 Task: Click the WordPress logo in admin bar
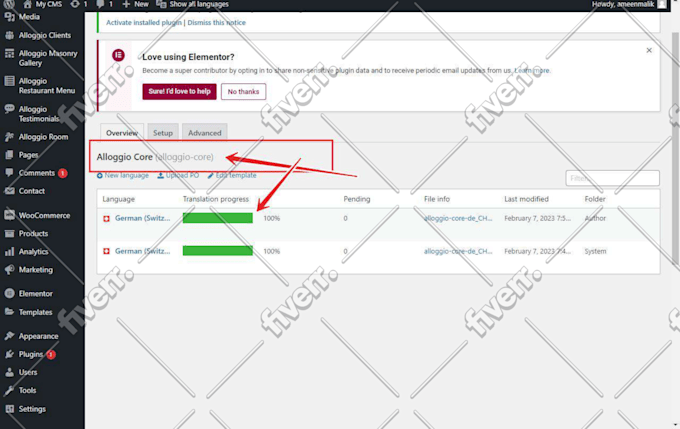pyautogui.click(x=9, y=4)
